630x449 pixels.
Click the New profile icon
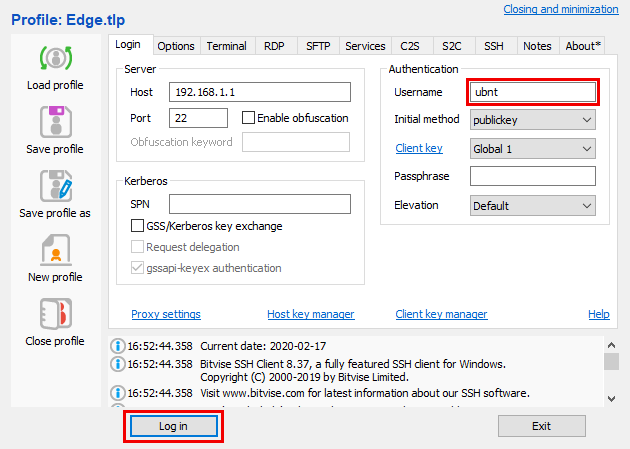pyautogui.click(x=55, y=250)
